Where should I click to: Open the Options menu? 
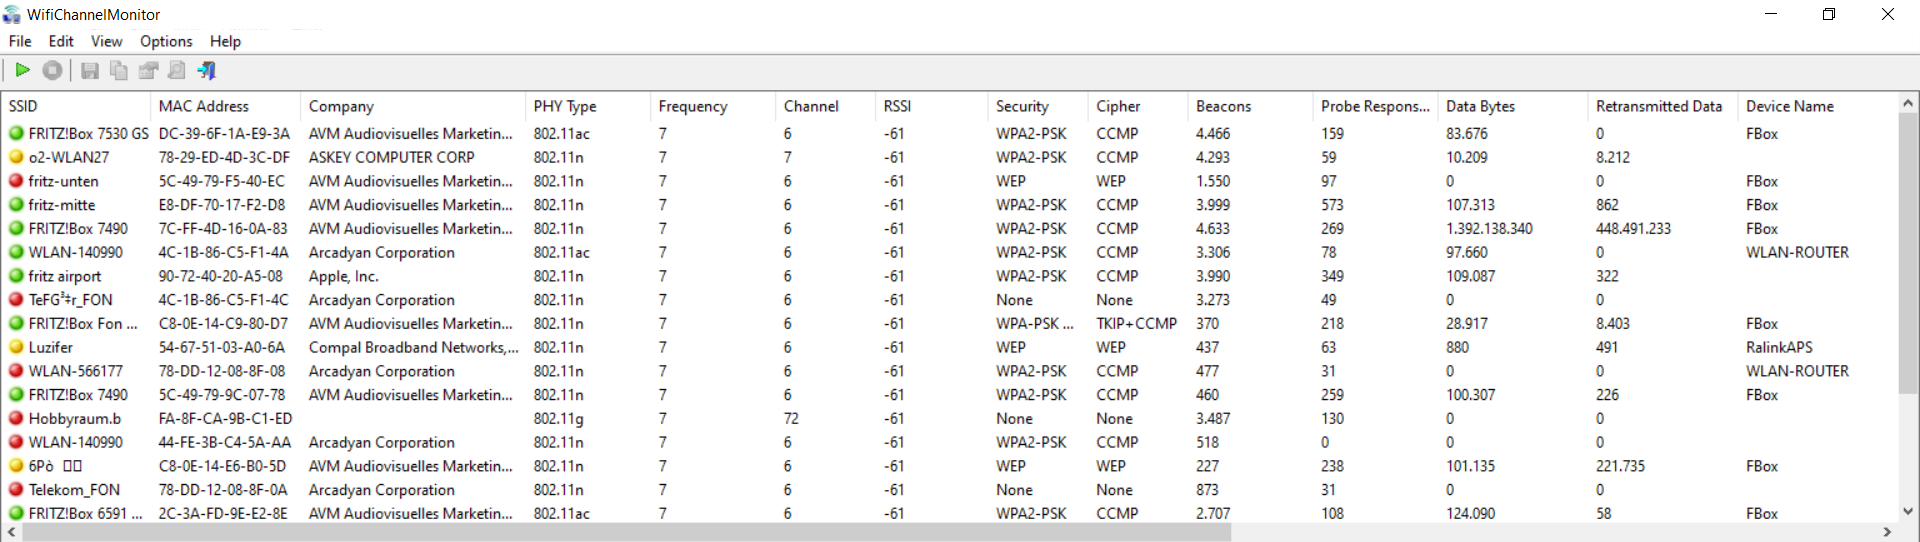(166, 41)
